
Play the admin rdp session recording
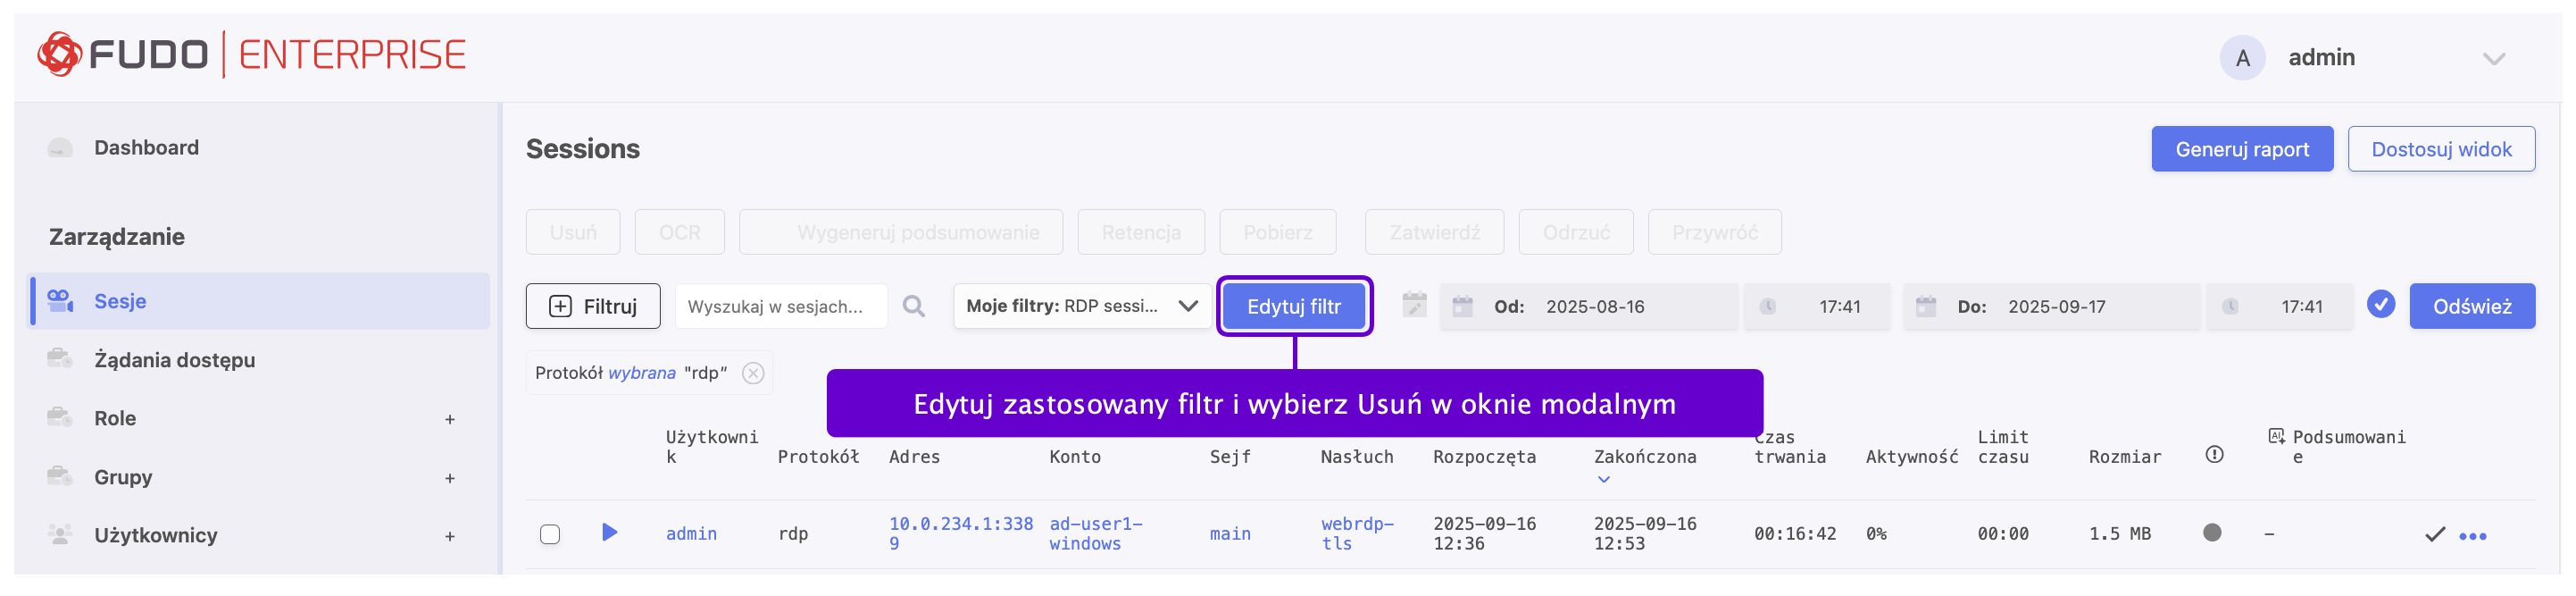click(609, 533)
